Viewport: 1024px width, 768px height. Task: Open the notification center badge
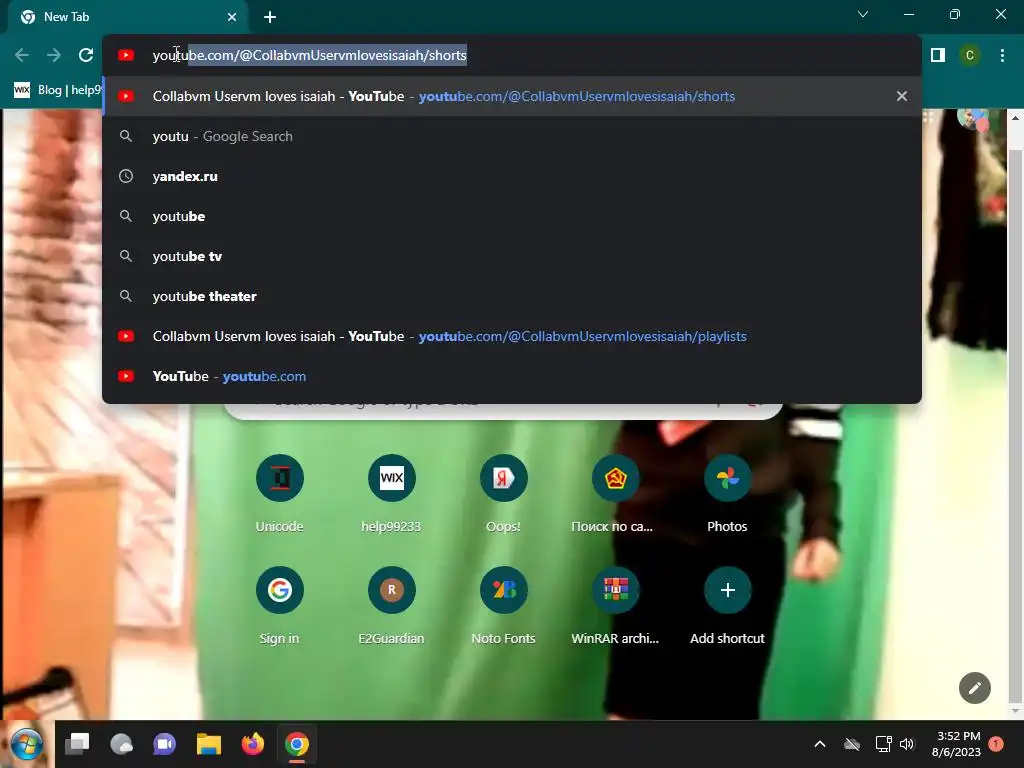coord(996,744)
